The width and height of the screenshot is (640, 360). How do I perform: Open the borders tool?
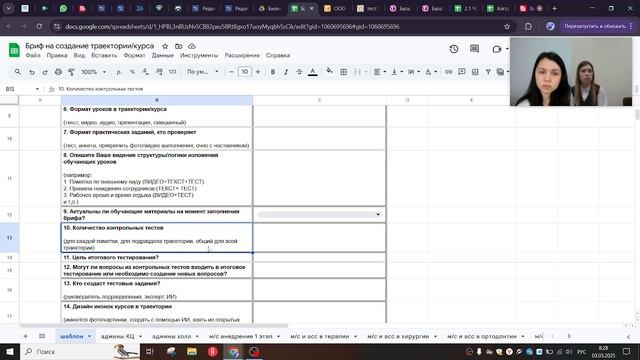(344, 72)
